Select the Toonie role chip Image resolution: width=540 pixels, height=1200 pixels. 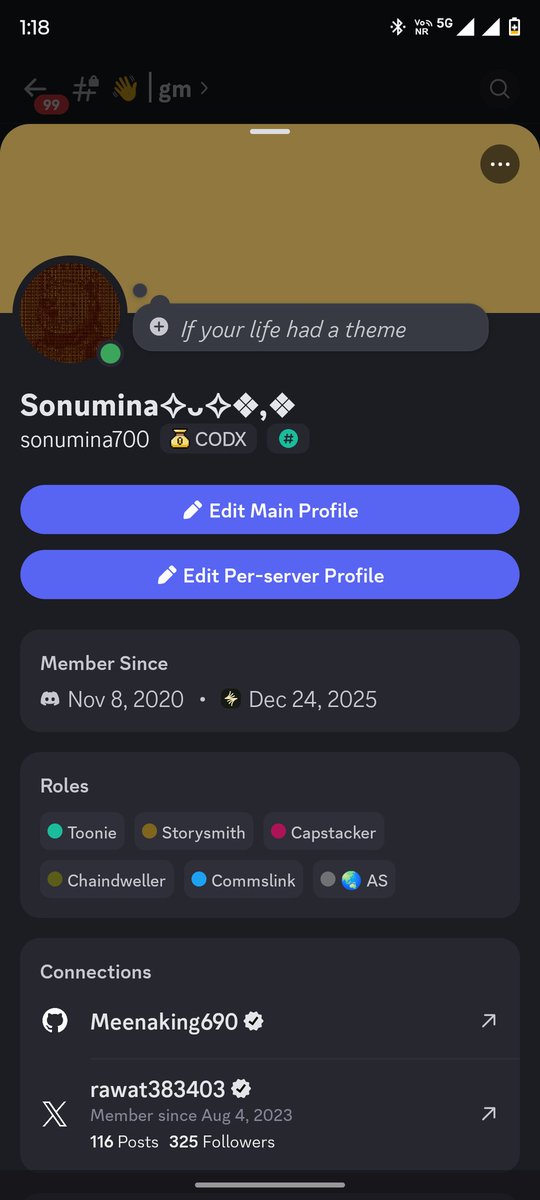(82, 832)
